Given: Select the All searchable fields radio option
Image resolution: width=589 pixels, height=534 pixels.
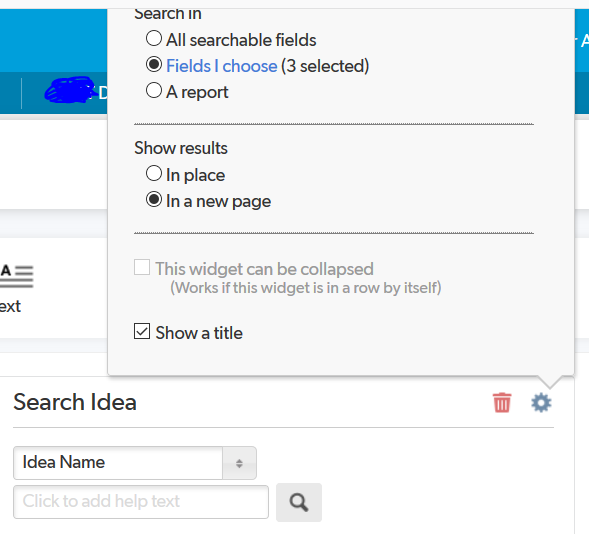Looking at the screenshot, I should click(x=154, y=38).
